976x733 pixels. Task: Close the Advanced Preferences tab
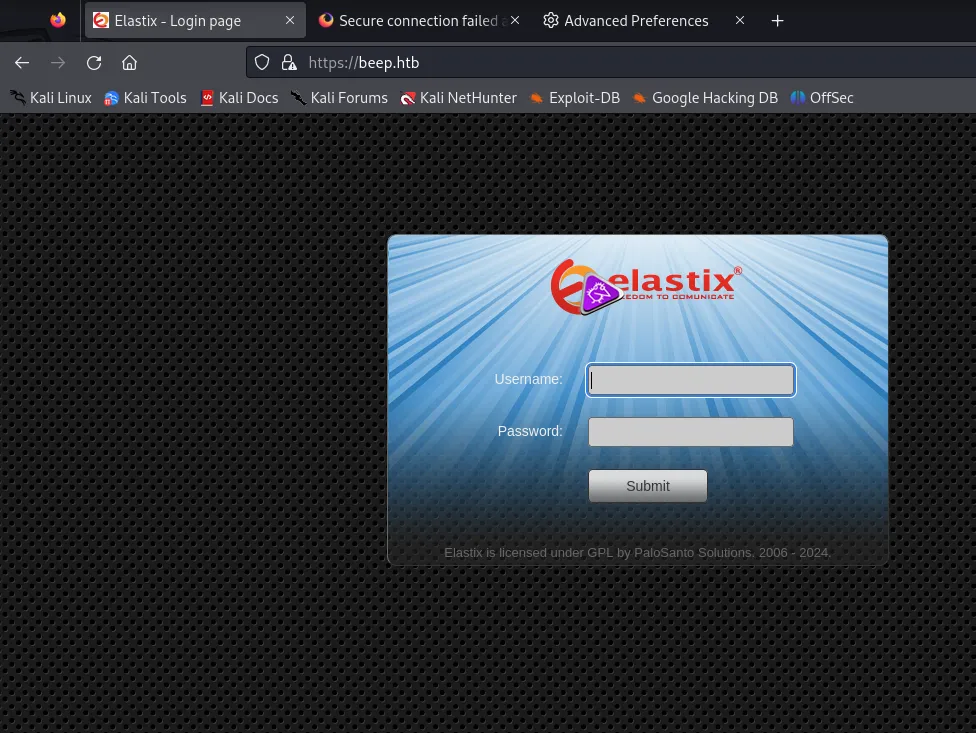[739, 21]
